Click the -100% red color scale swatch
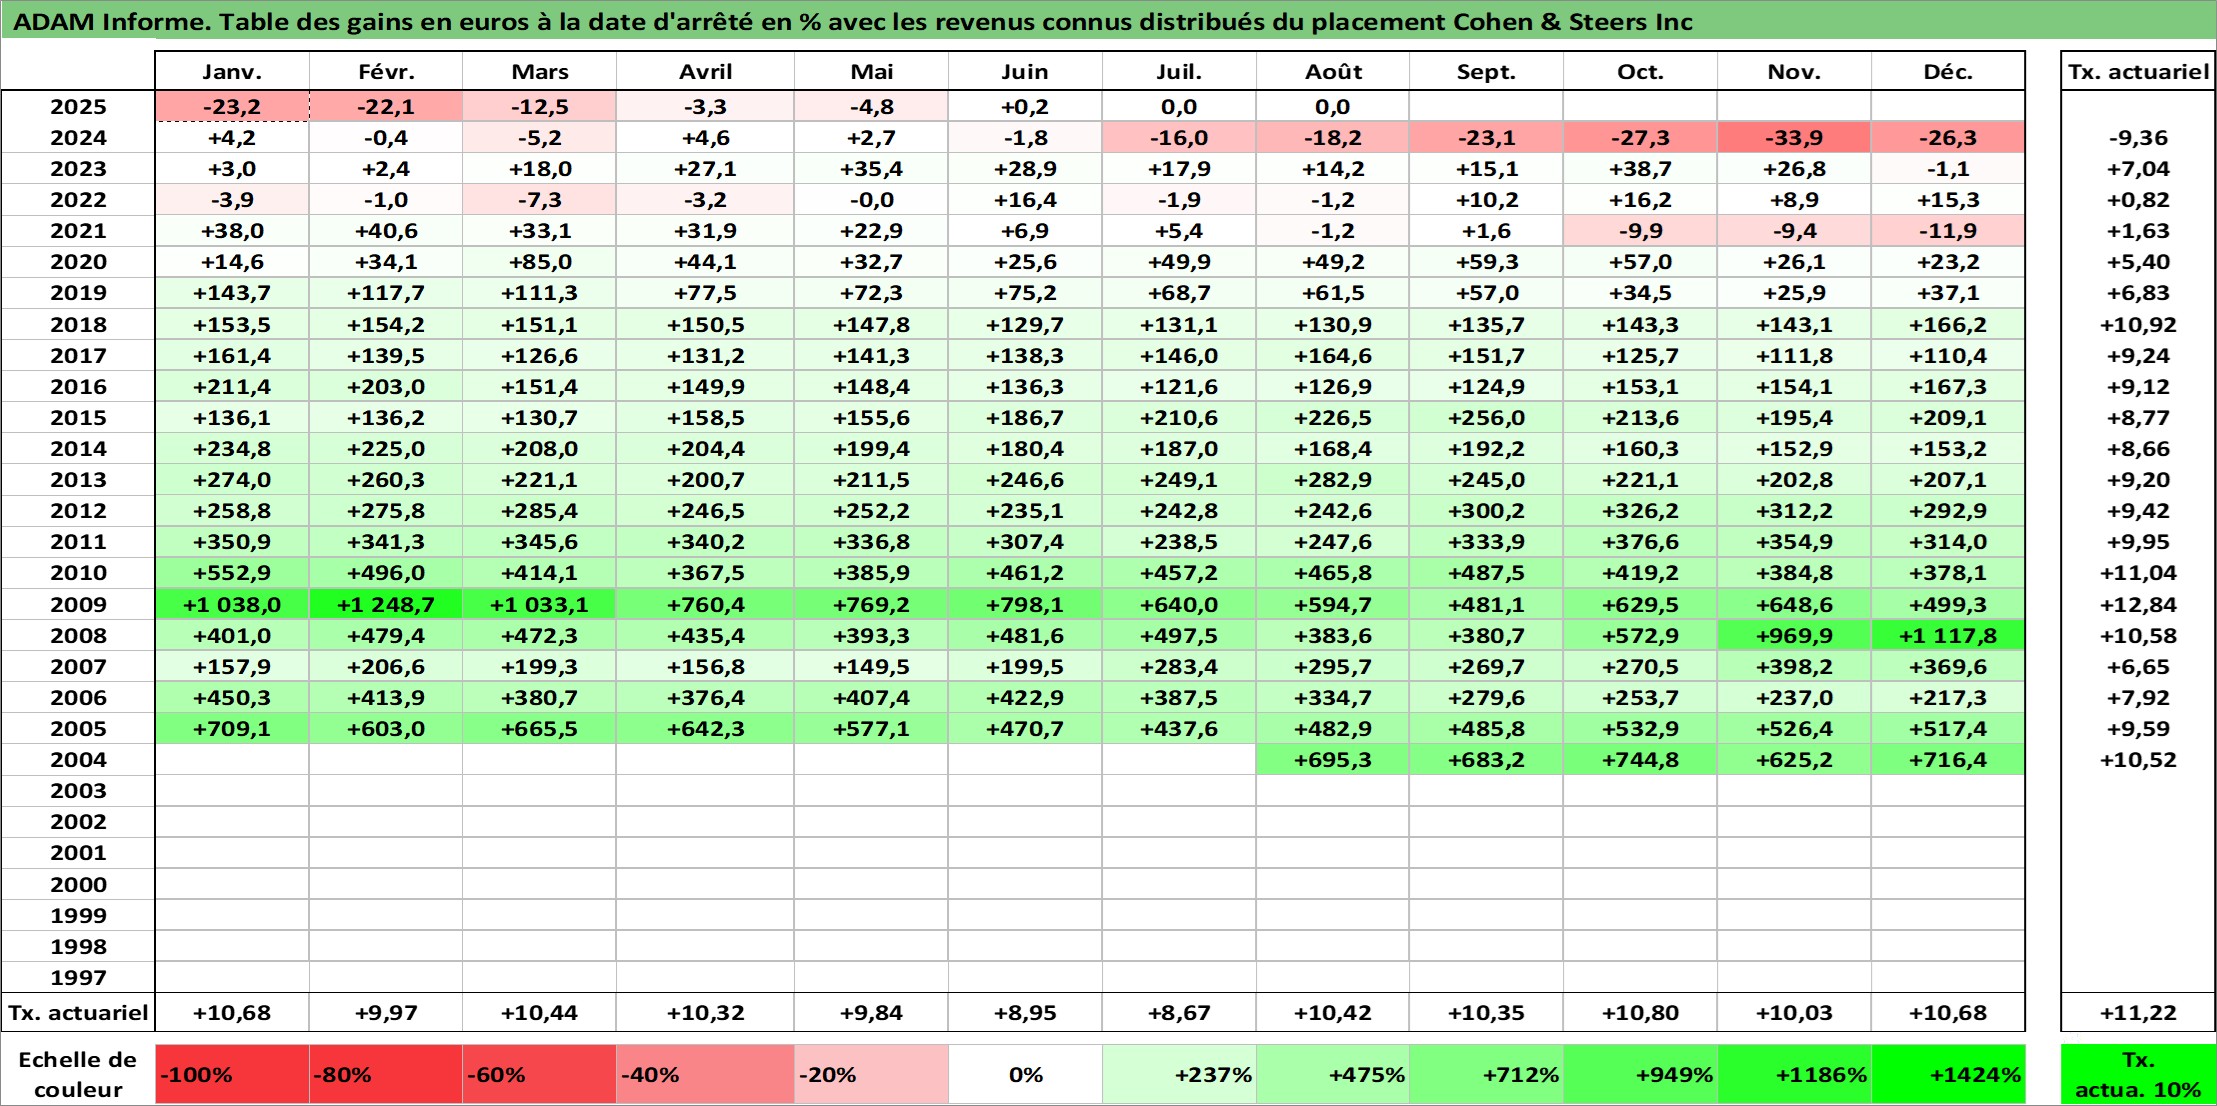The image size is (2217, 1106). [x=232, y=1075]
